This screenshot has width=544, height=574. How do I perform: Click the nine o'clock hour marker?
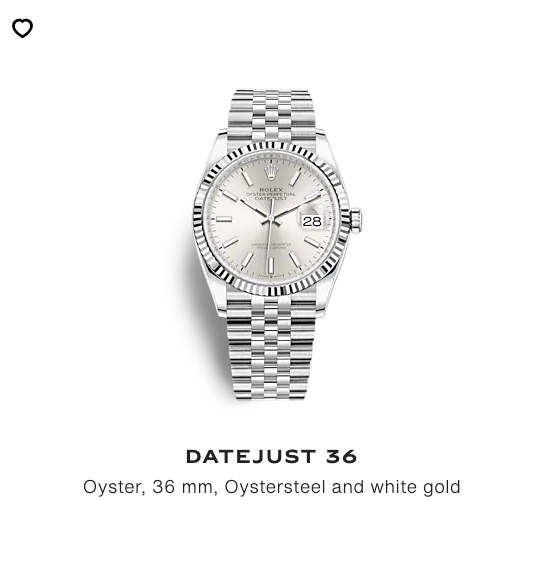click(x=223, y=219)
